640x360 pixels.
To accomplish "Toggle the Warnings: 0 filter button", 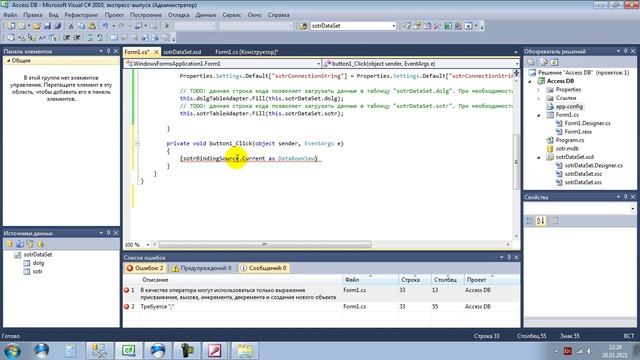I will coord(202,268).
